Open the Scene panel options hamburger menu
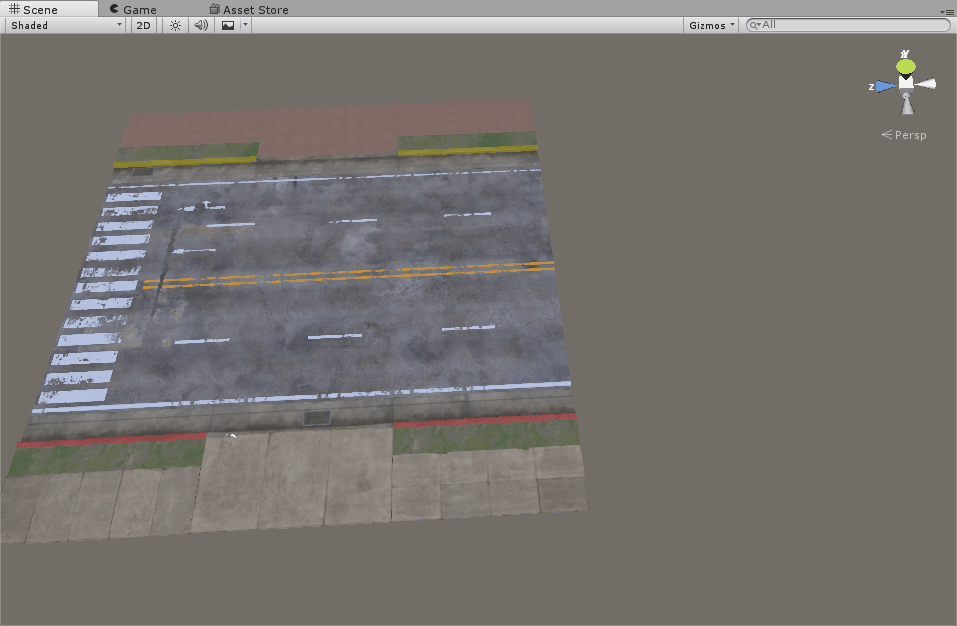Image resolution: width=957 pixels, height=626 pixels. [948, 12]
